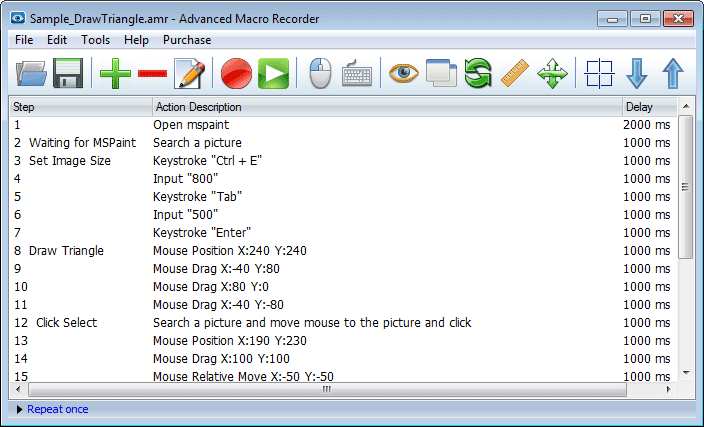The width and height of the screenshot is (704, 427).
Task: Click the eye picture-search icon
Action: [x=404, y=73]
